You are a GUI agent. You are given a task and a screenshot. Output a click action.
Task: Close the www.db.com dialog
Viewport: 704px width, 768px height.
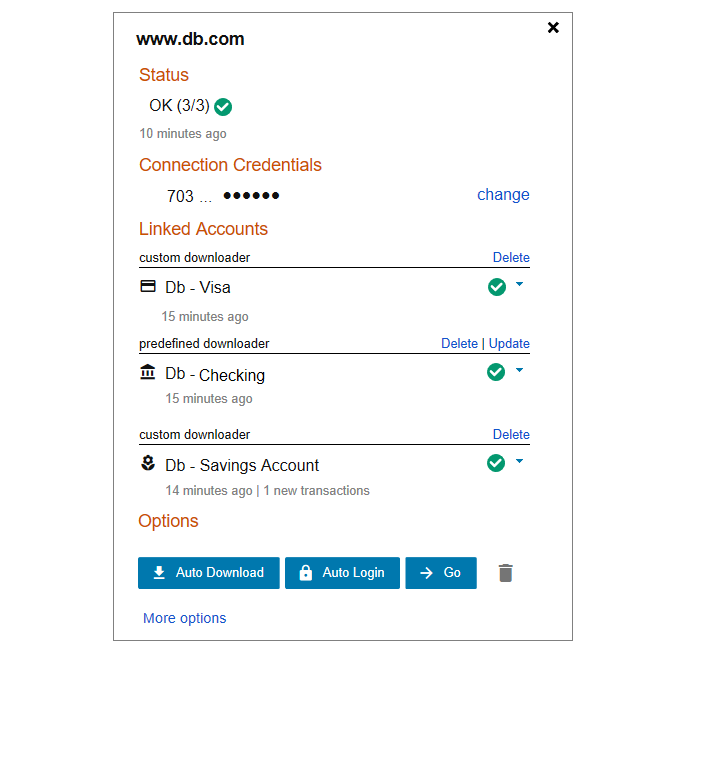coord(553,28)
